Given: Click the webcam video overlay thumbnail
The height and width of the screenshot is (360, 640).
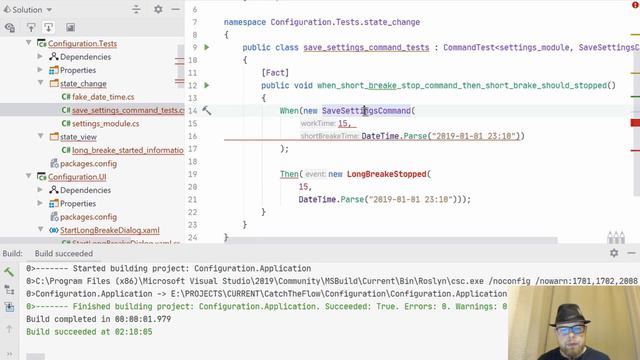Looking at the screenshot, I should click(x=574, y=323).
